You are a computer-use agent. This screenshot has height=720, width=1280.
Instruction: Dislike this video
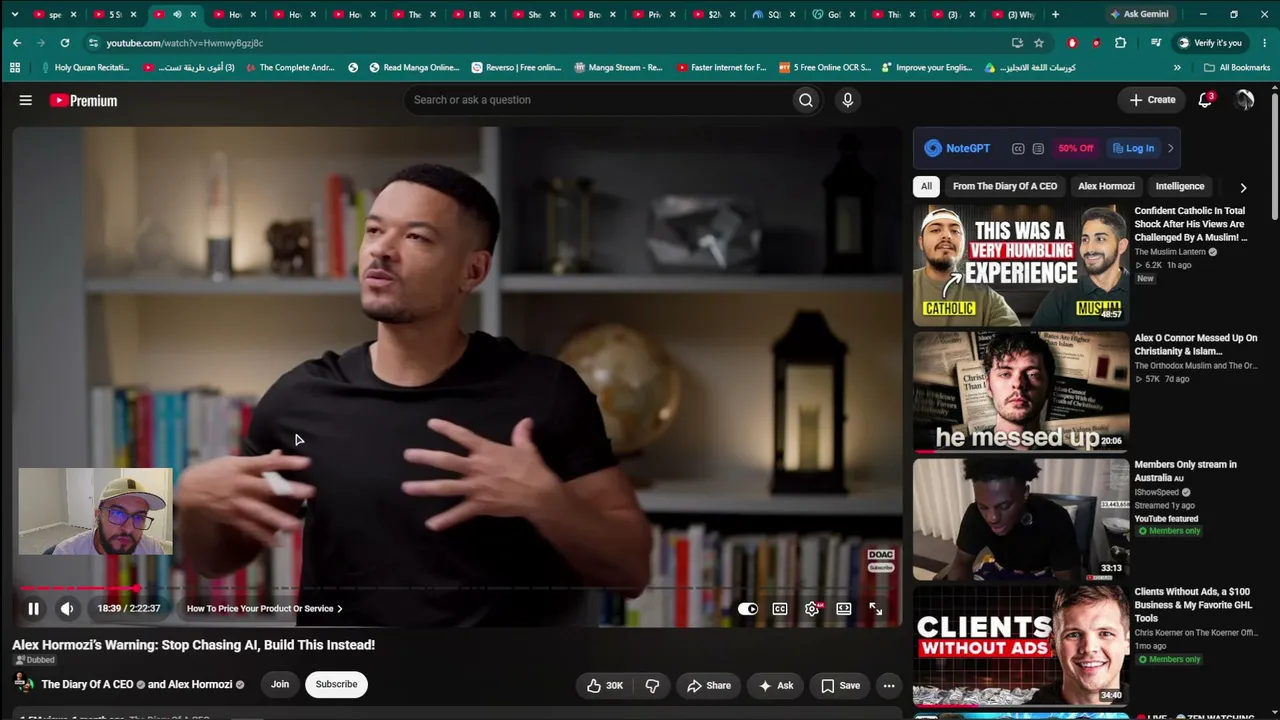pyautogui.click(x=652, y=685)
